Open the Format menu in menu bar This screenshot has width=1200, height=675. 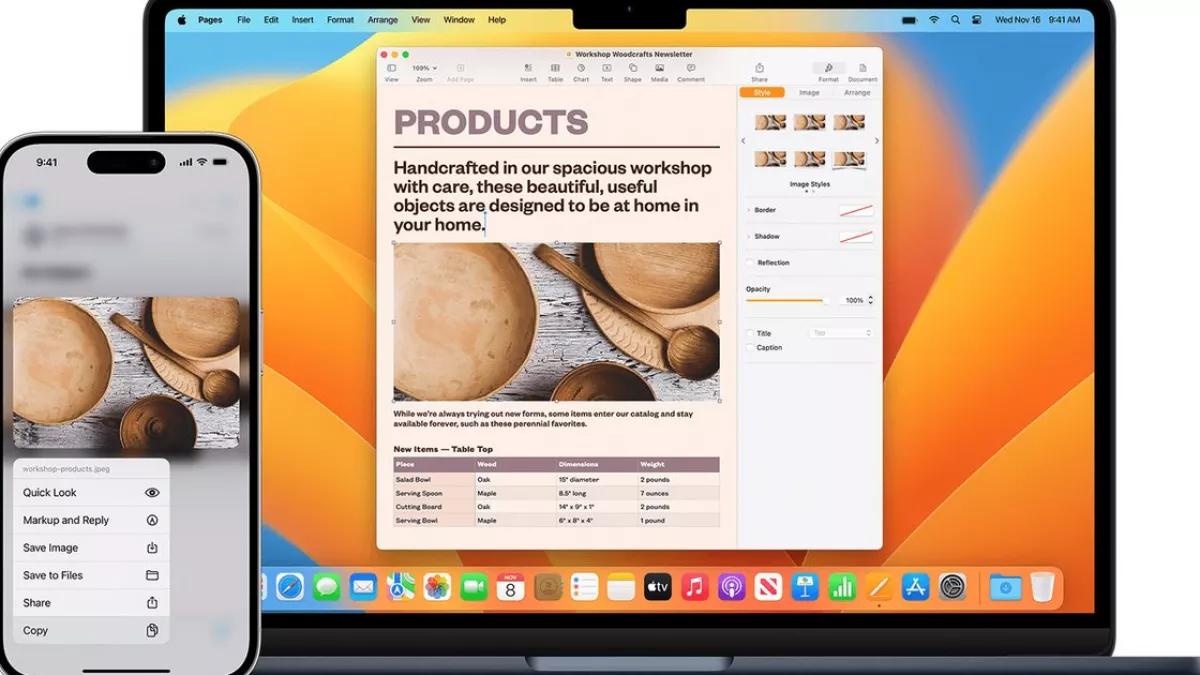coord(340,20)
